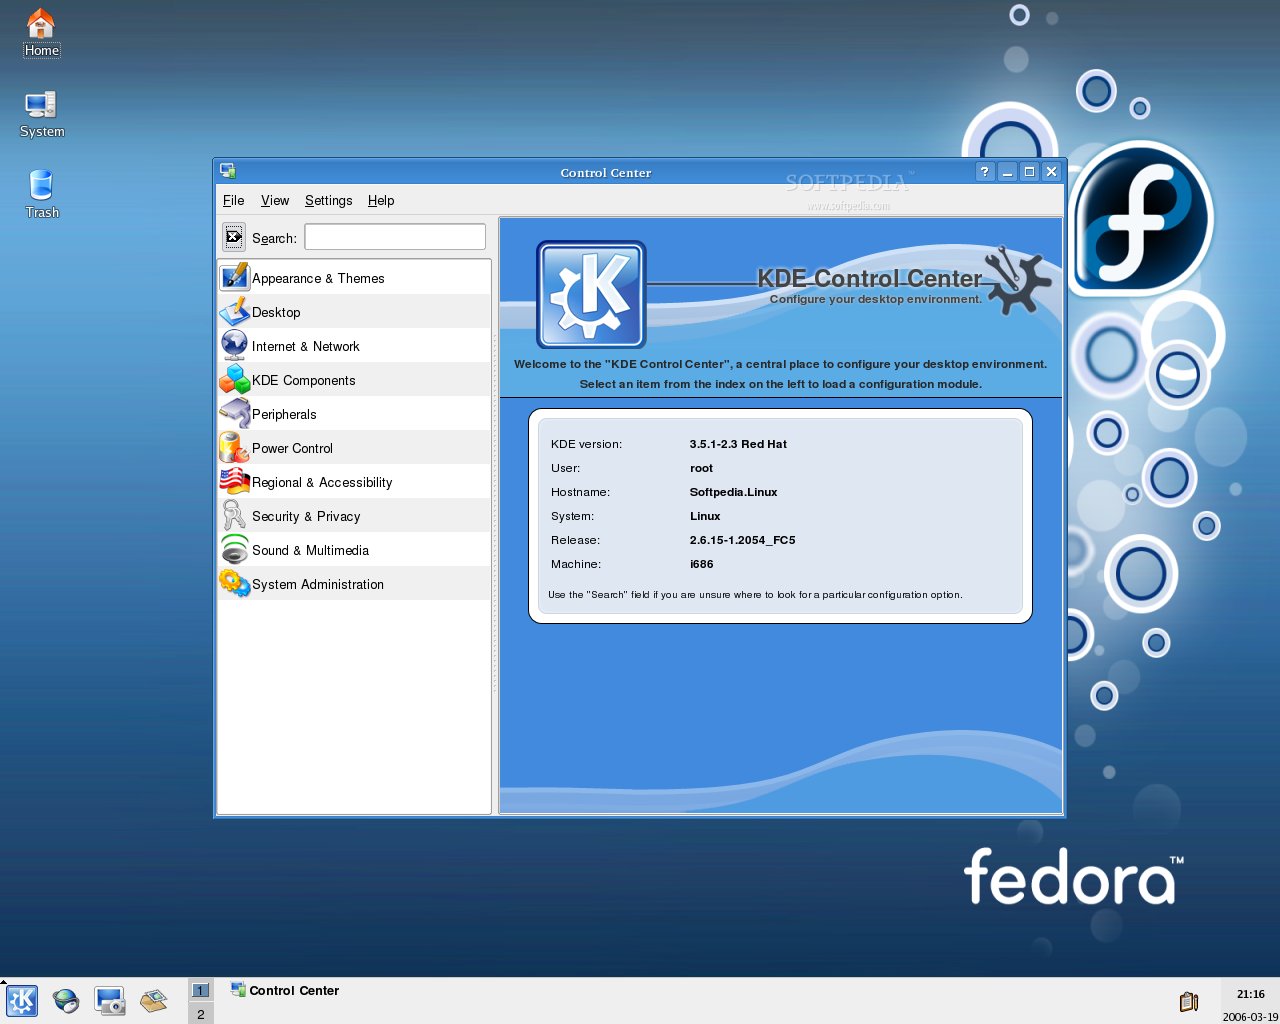Switch to virtual desktop 2 in pager

pyautogui.click(x=200, y=1013)
